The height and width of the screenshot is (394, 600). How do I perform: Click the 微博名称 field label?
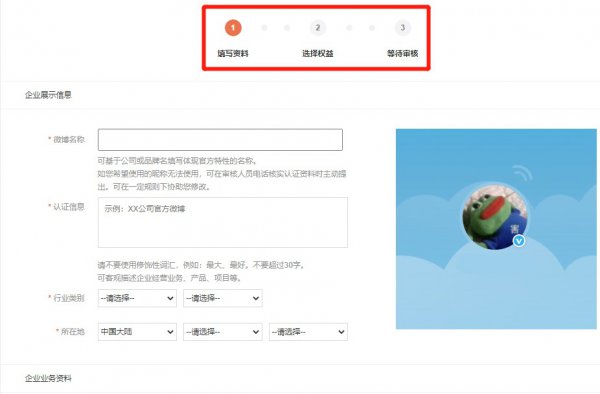tap(68, 139)
